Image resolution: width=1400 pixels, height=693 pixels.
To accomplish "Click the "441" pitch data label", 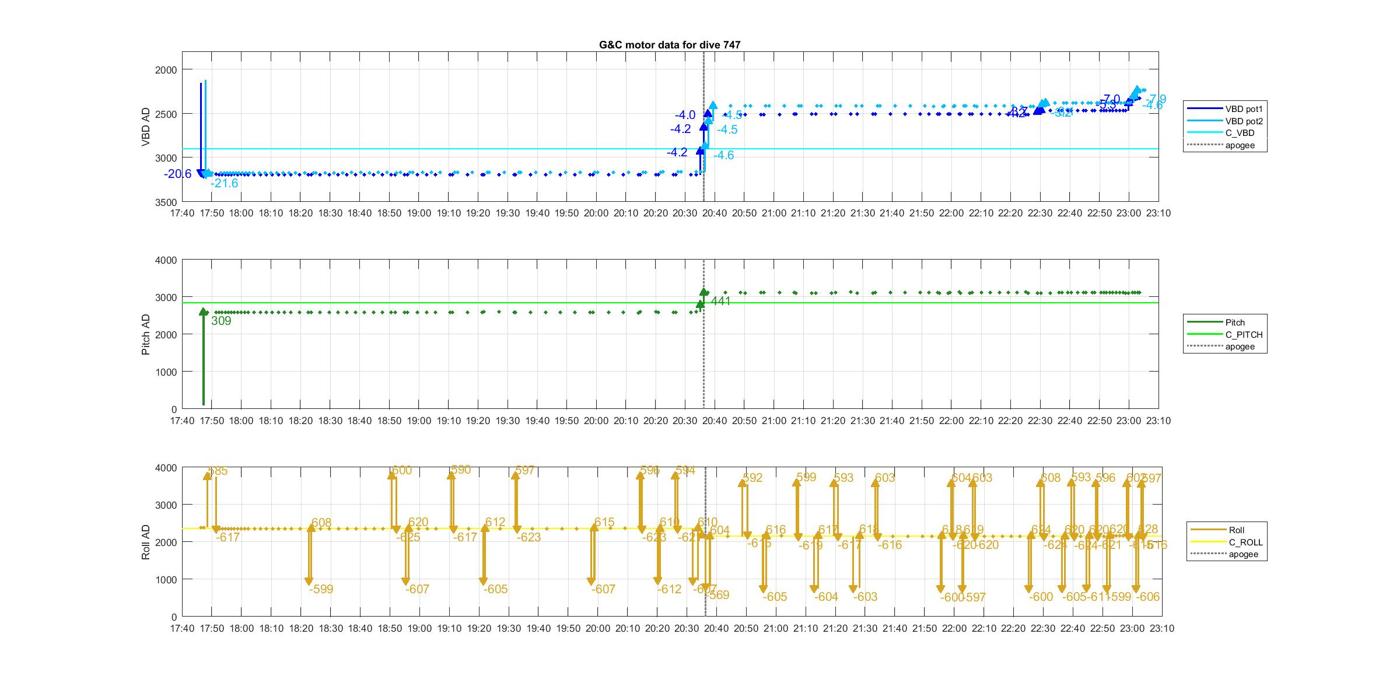I will click(x=720, y=301).
